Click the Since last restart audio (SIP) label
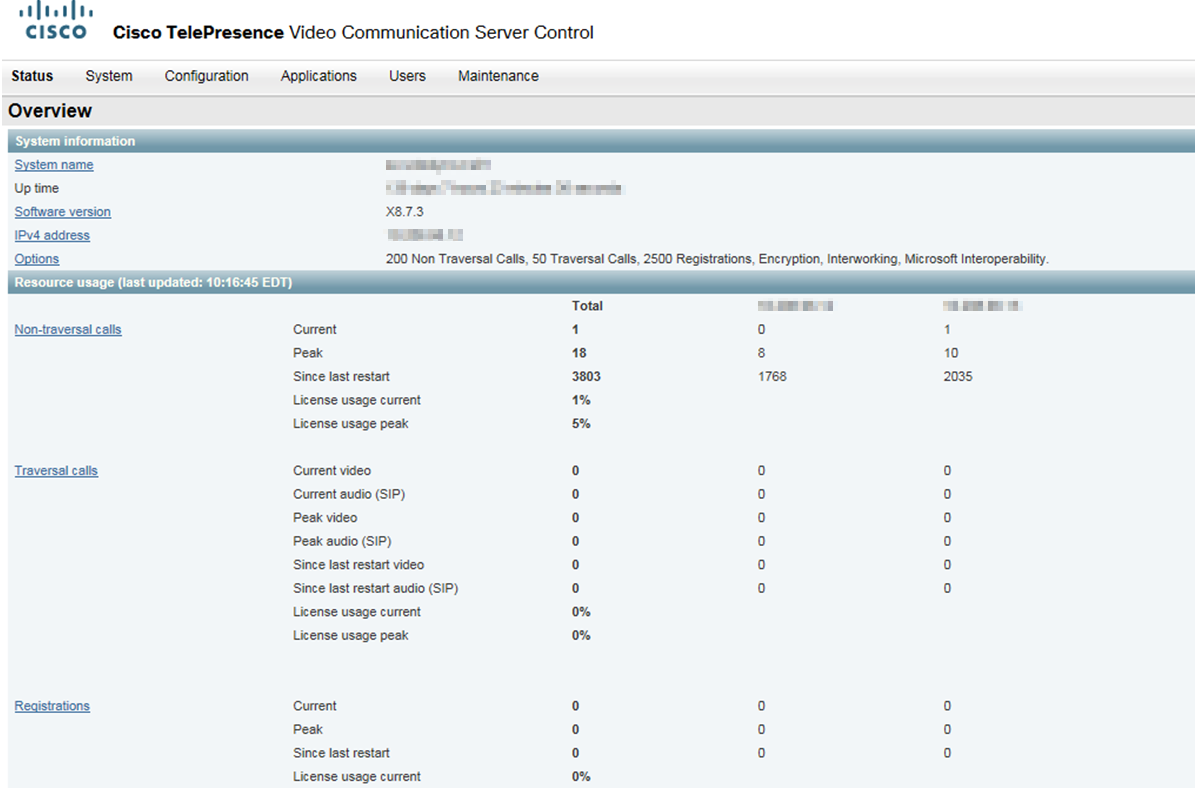The width and height of the screenshot is (1198, 790). 375,588
